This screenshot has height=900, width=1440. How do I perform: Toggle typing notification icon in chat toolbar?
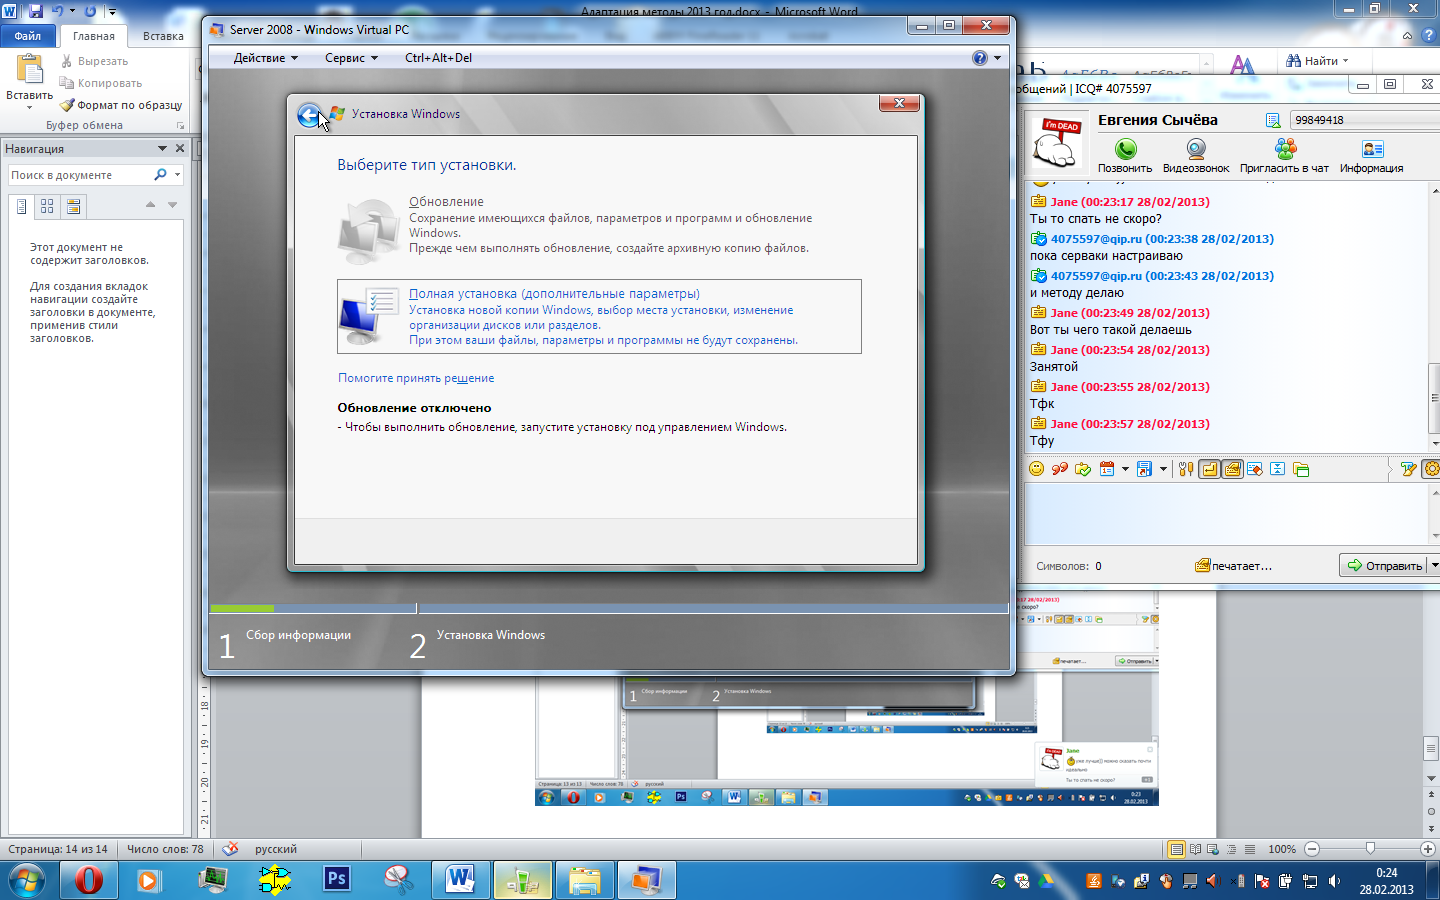1233,469
